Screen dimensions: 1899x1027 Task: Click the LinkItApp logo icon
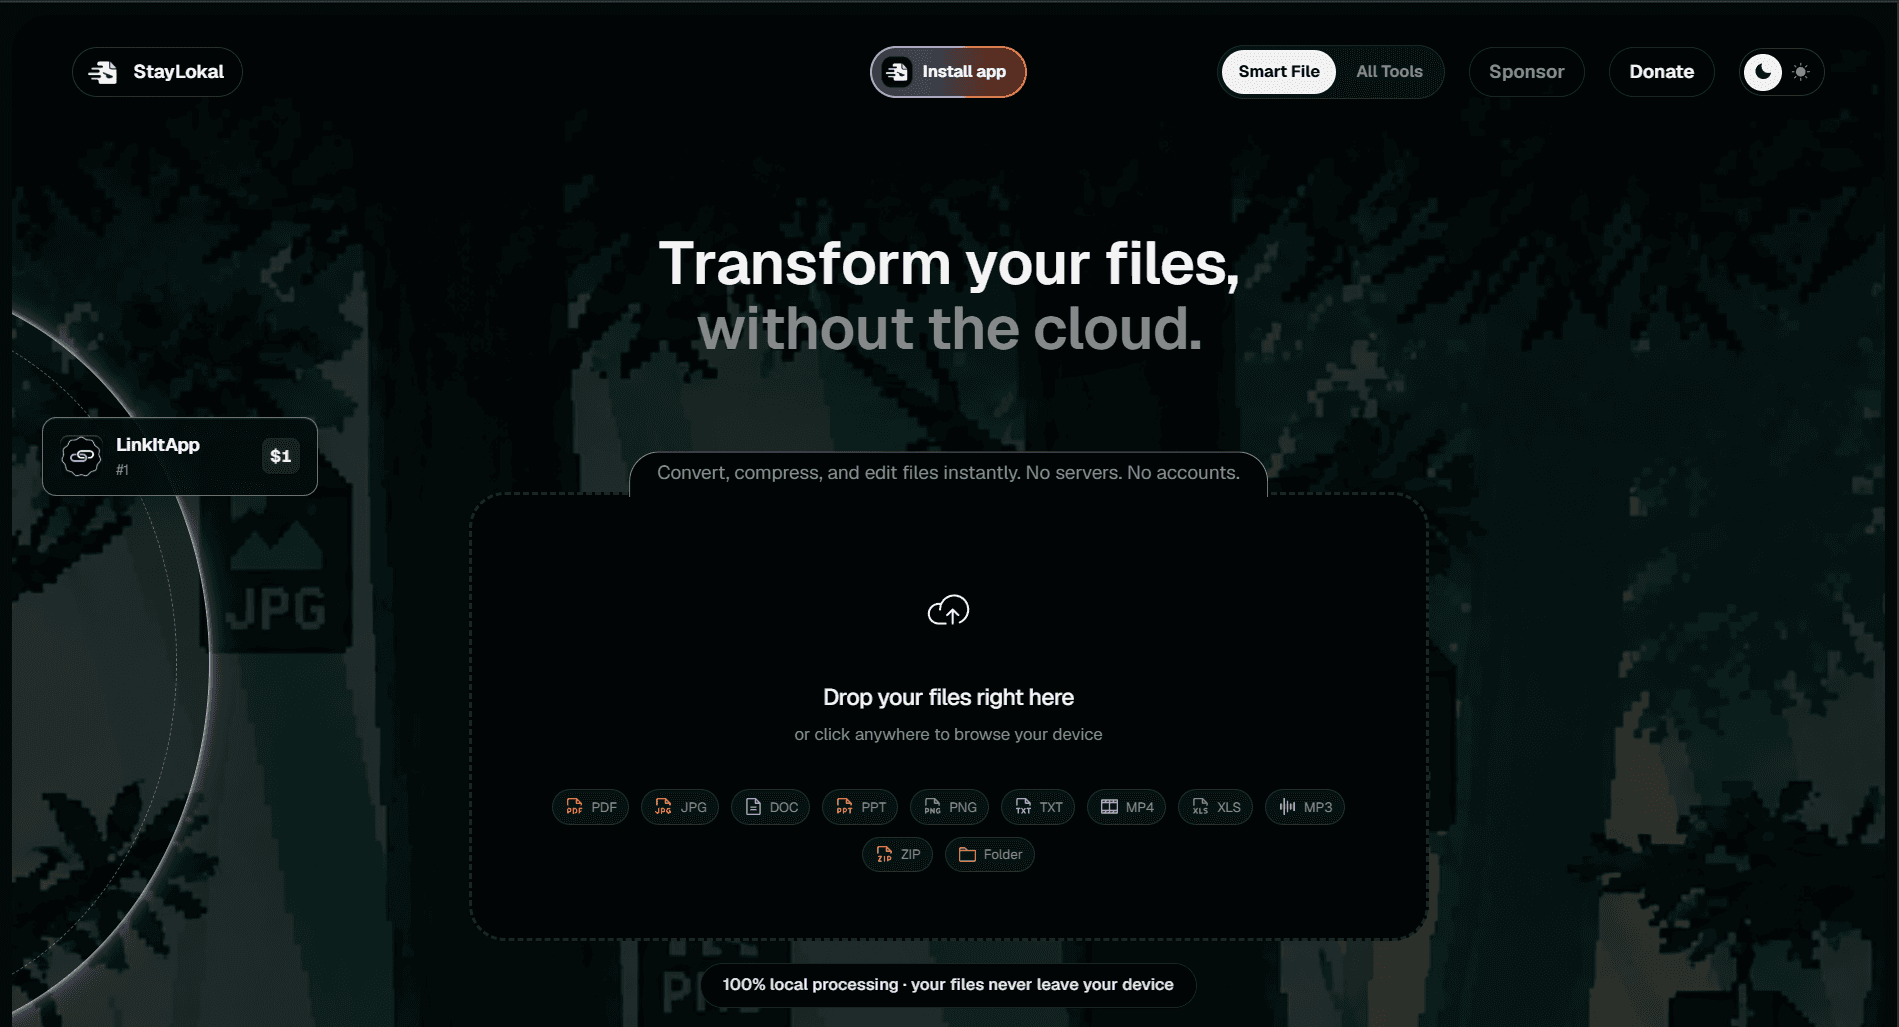point(82,456)
